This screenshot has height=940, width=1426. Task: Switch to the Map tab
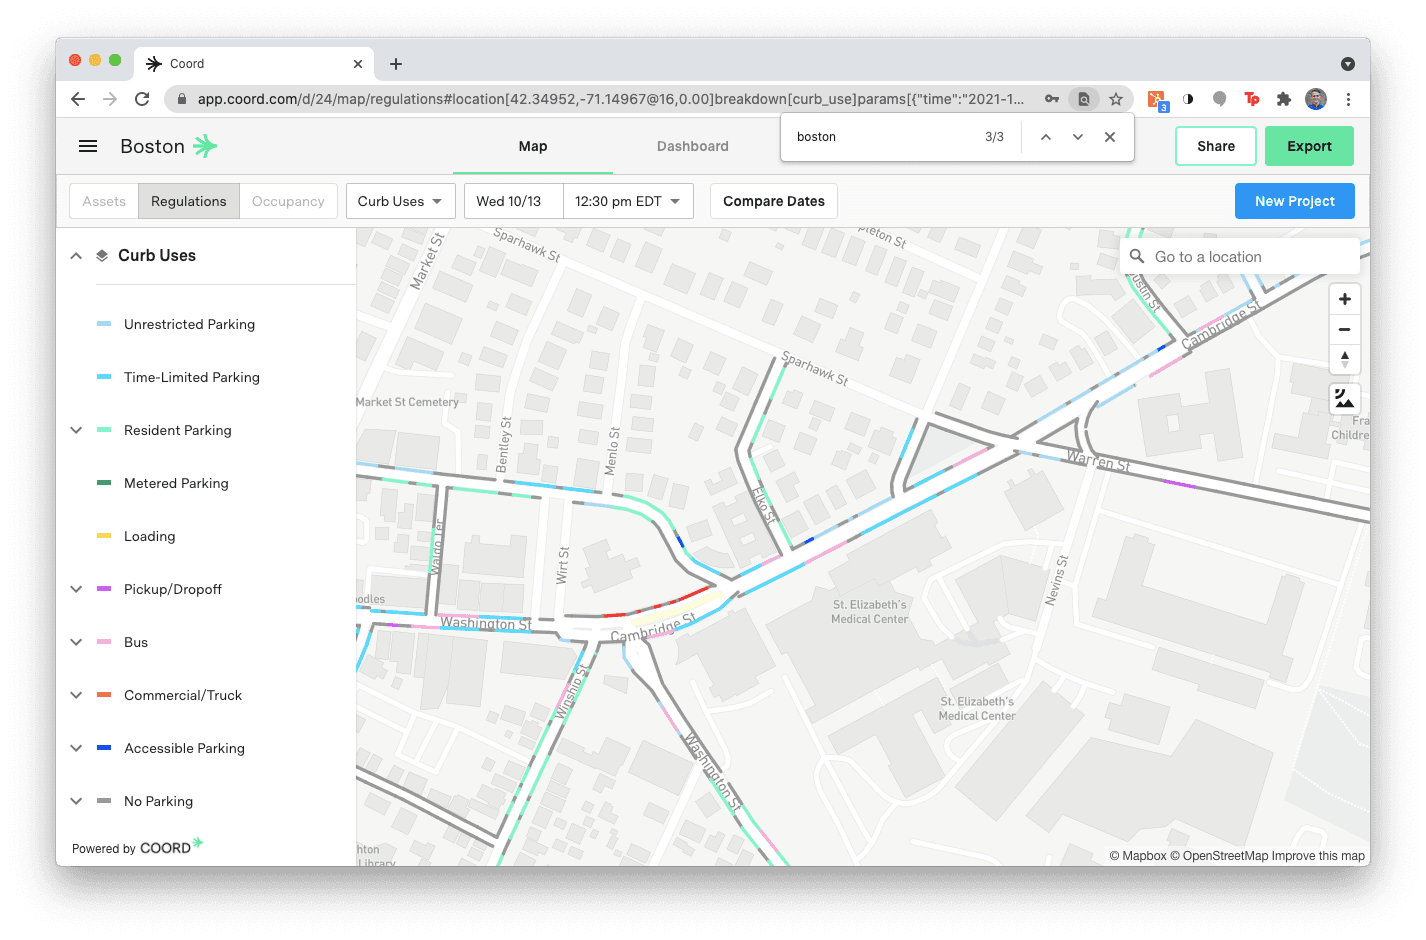tap(533, 146)
